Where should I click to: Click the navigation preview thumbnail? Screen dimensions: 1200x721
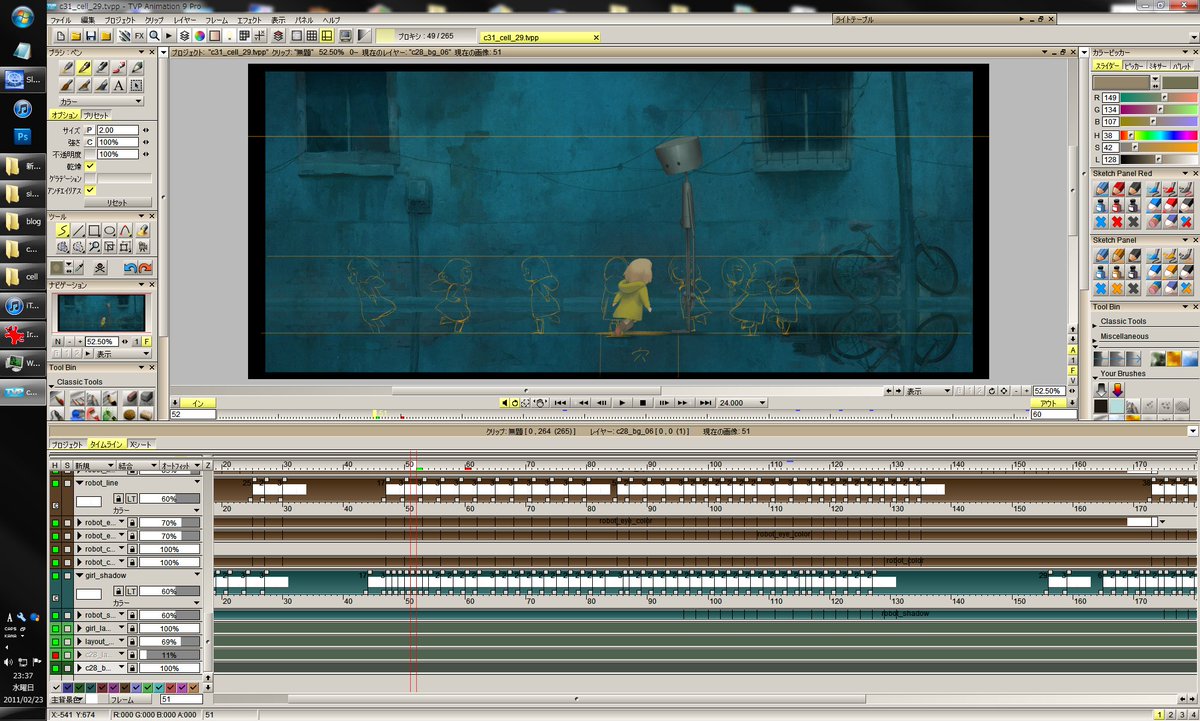pyautogui.click(x=101, y=313)
